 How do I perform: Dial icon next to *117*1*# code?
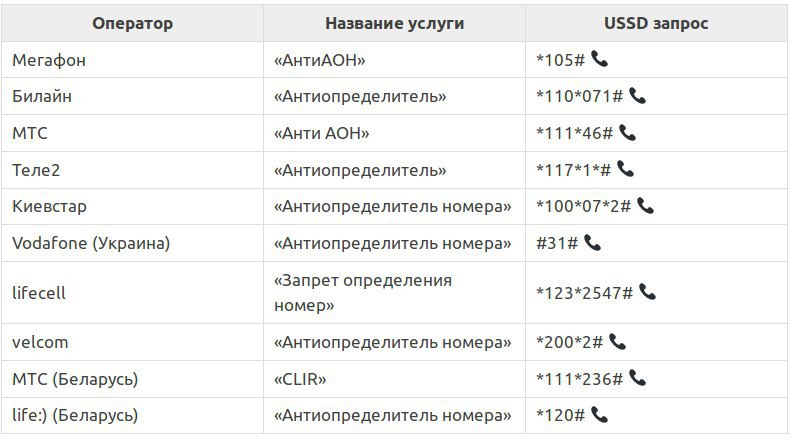(625, 169)
